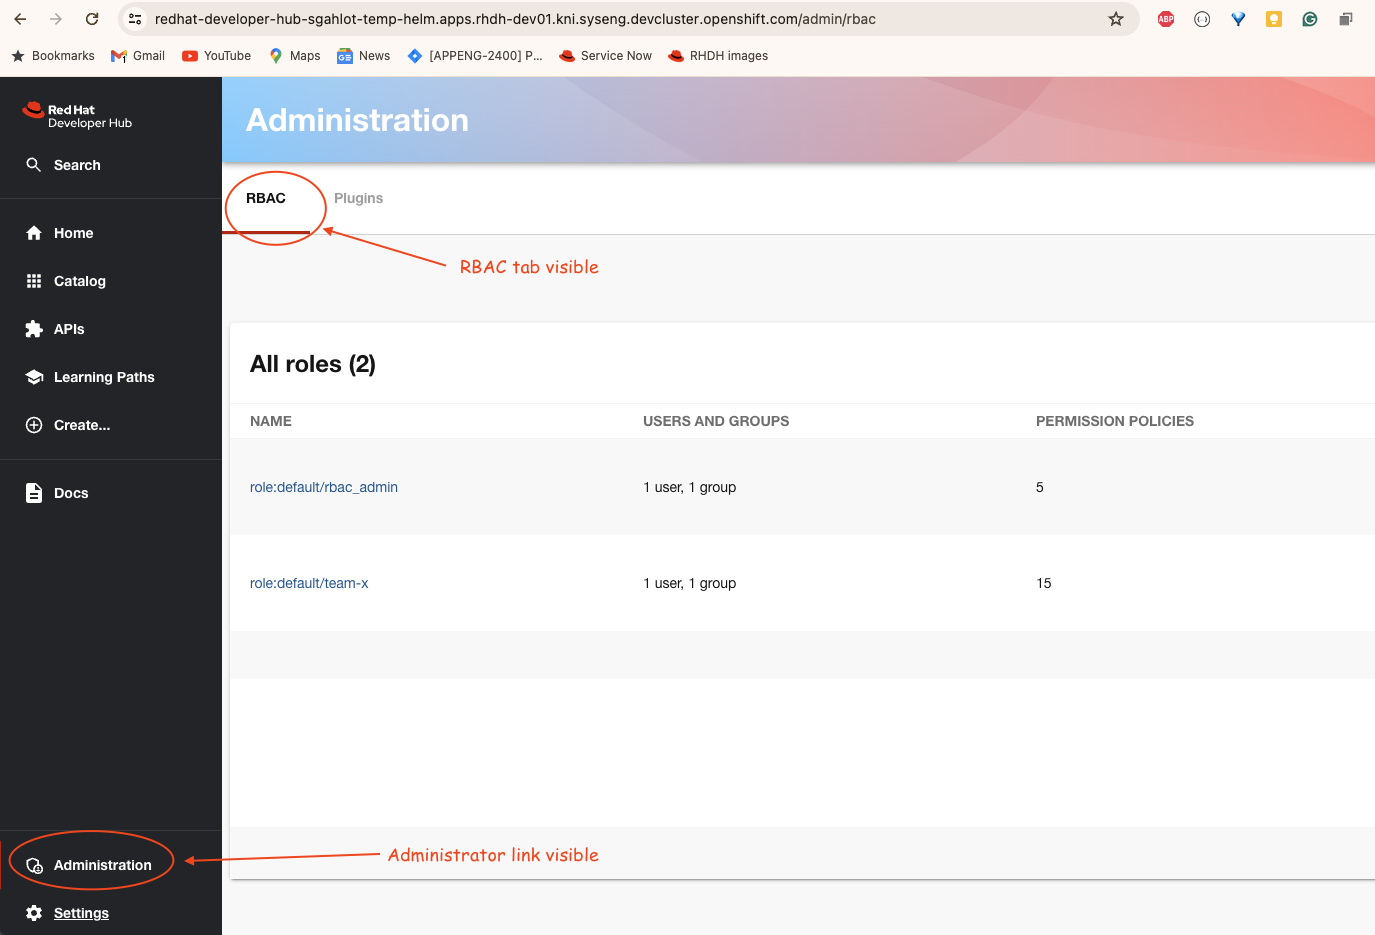
Task: Open Catalog in the sidebar
Action: pyautogui.click(x=80, y=281)
